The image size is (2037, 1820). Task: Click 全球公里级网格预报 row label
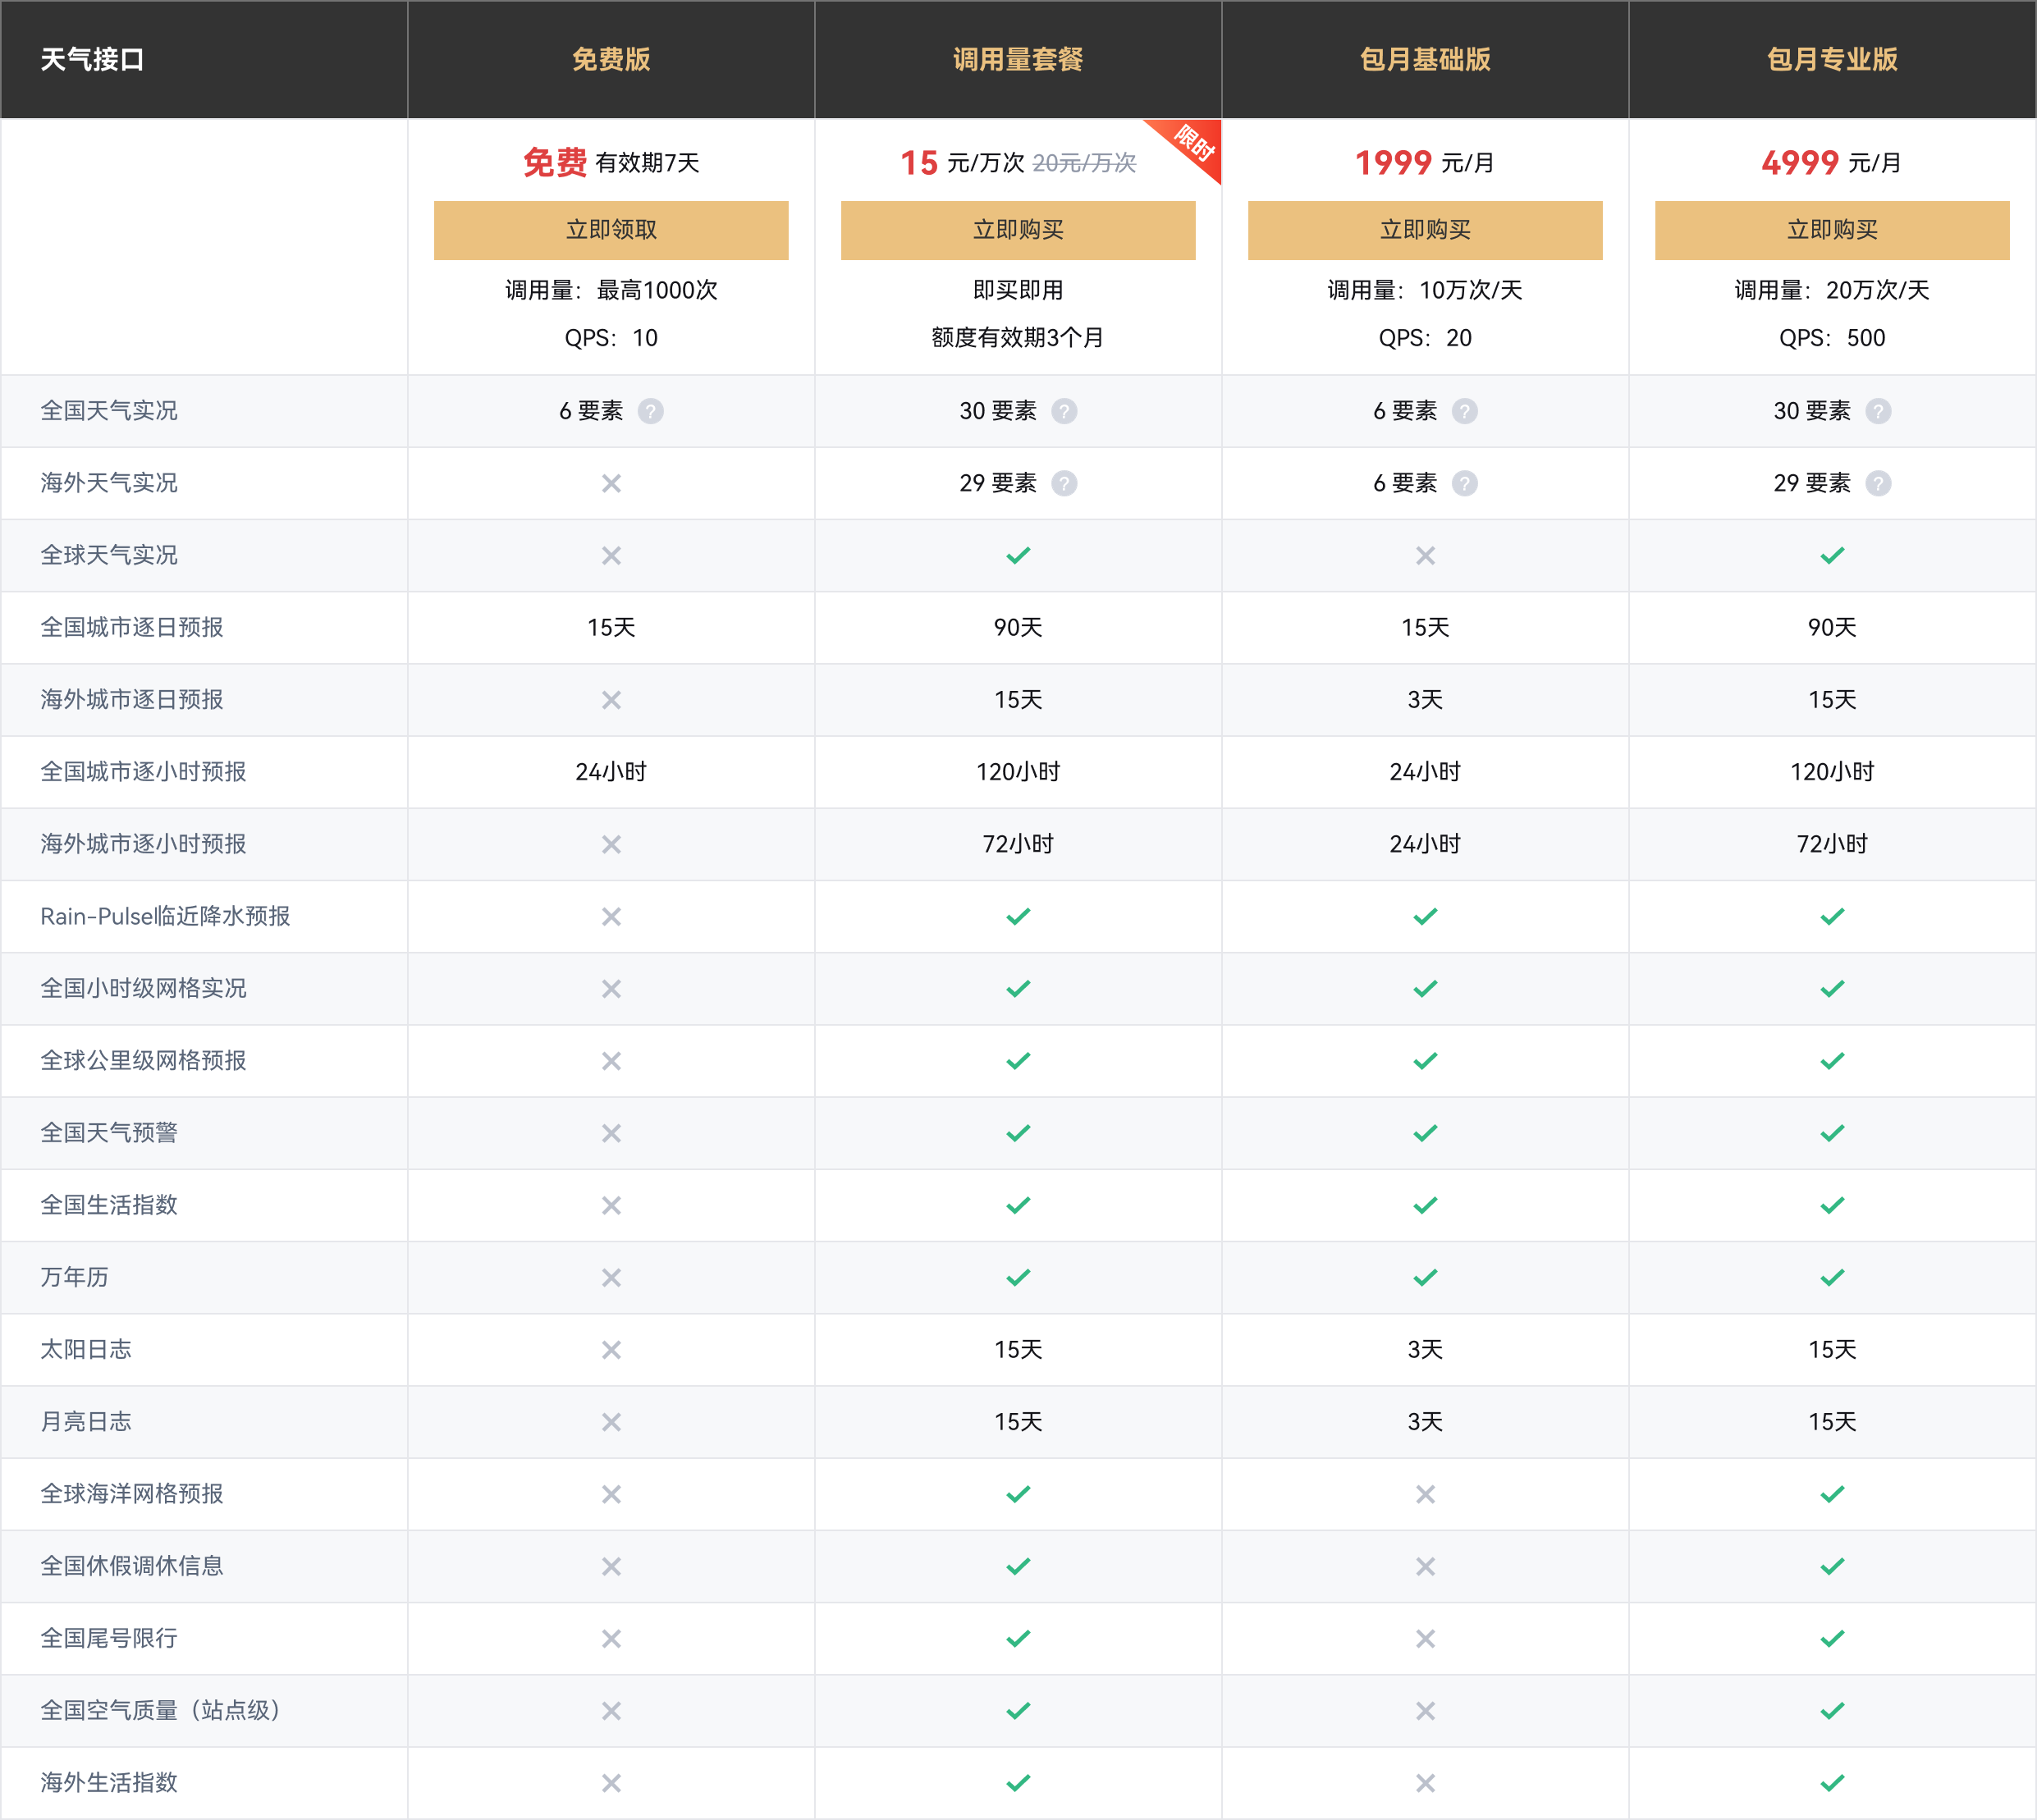point(143,1060)
